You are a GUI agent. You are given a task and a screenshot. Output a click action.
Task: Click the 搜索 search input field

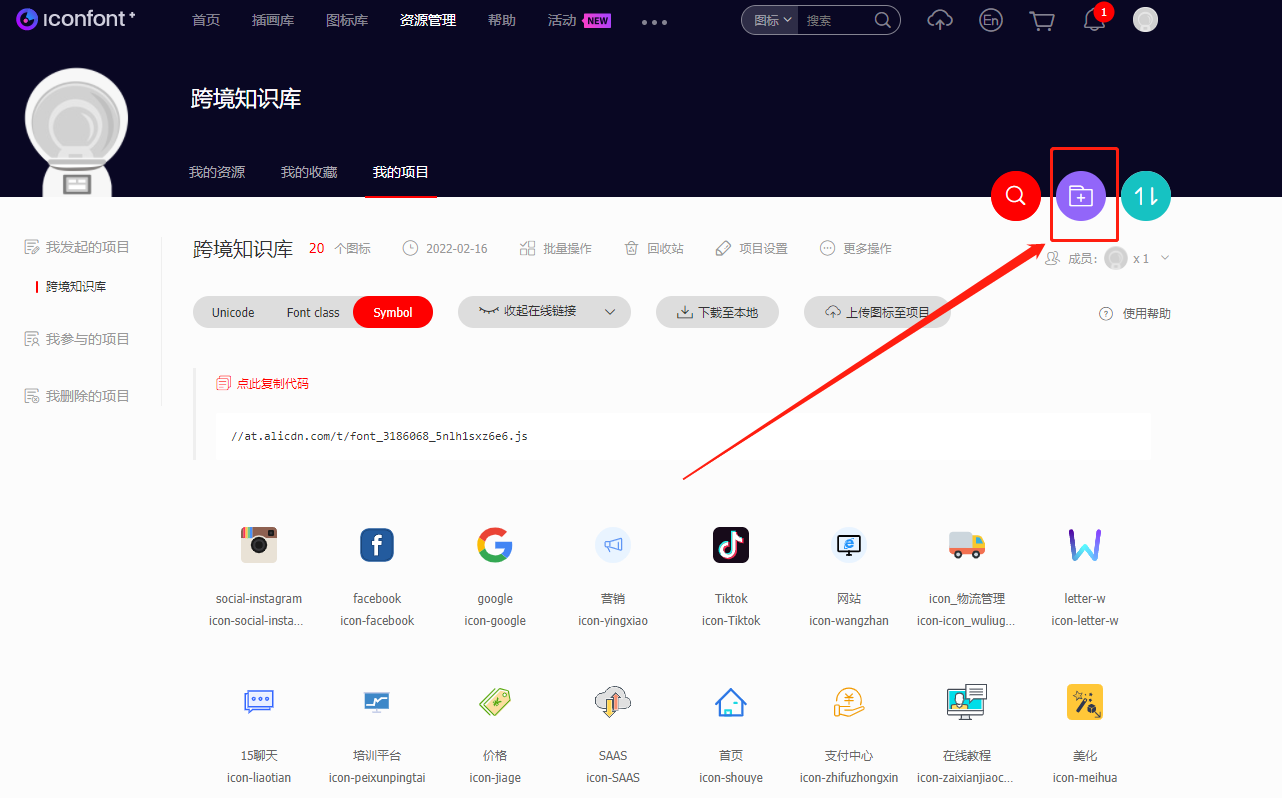point(835,20)
